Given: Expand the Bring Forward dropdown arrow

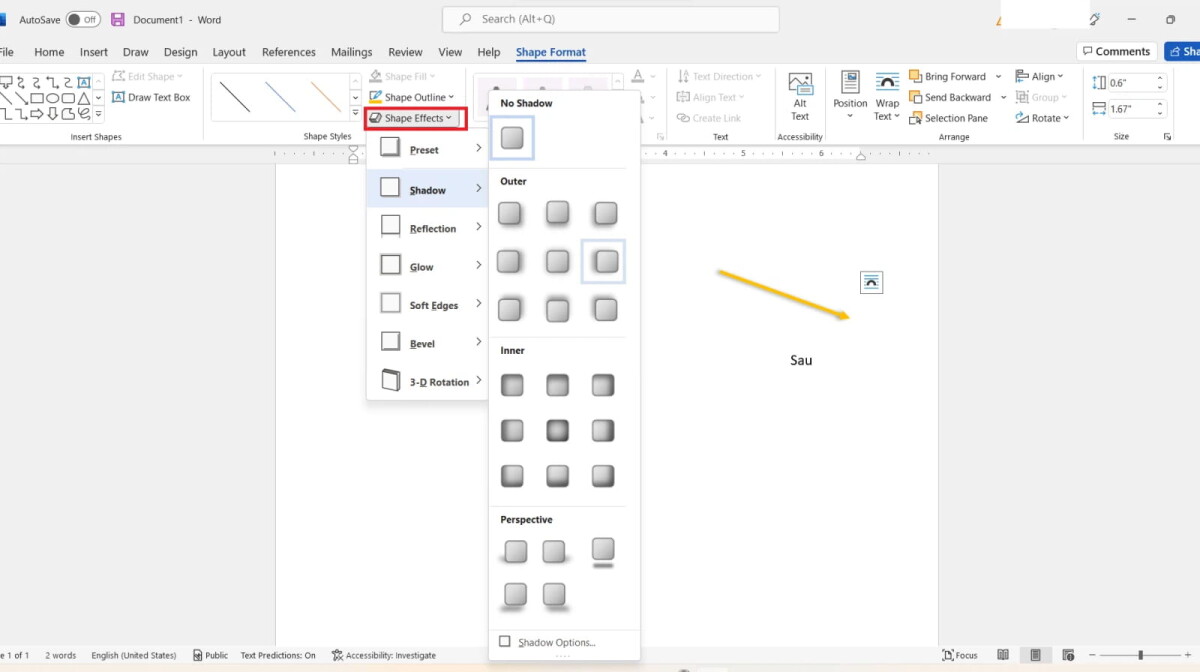Looking at the screenshot, I should point(998,77).
